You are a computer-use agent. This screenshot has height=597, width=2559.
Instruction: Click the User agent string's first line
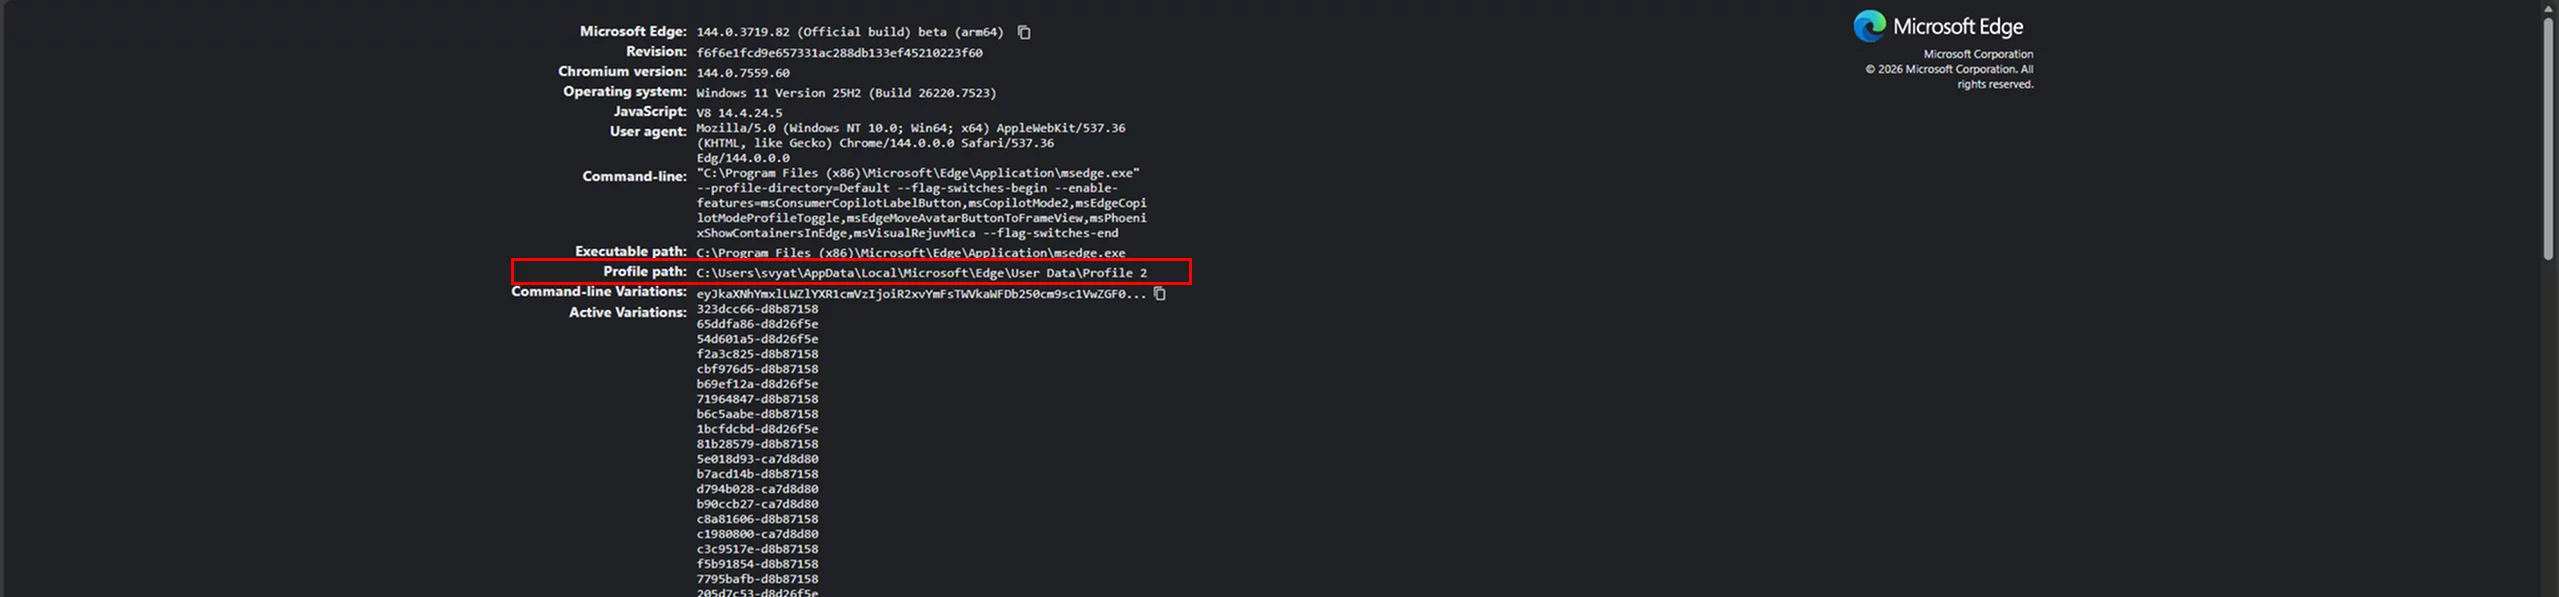pos(910,128)
